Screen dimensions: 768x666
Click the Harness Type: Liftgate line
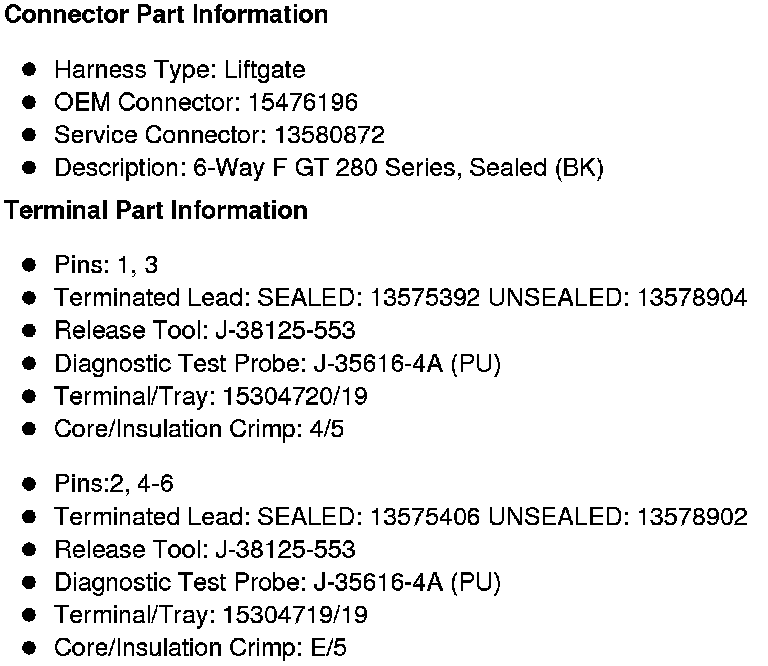(x=180, y=70)
